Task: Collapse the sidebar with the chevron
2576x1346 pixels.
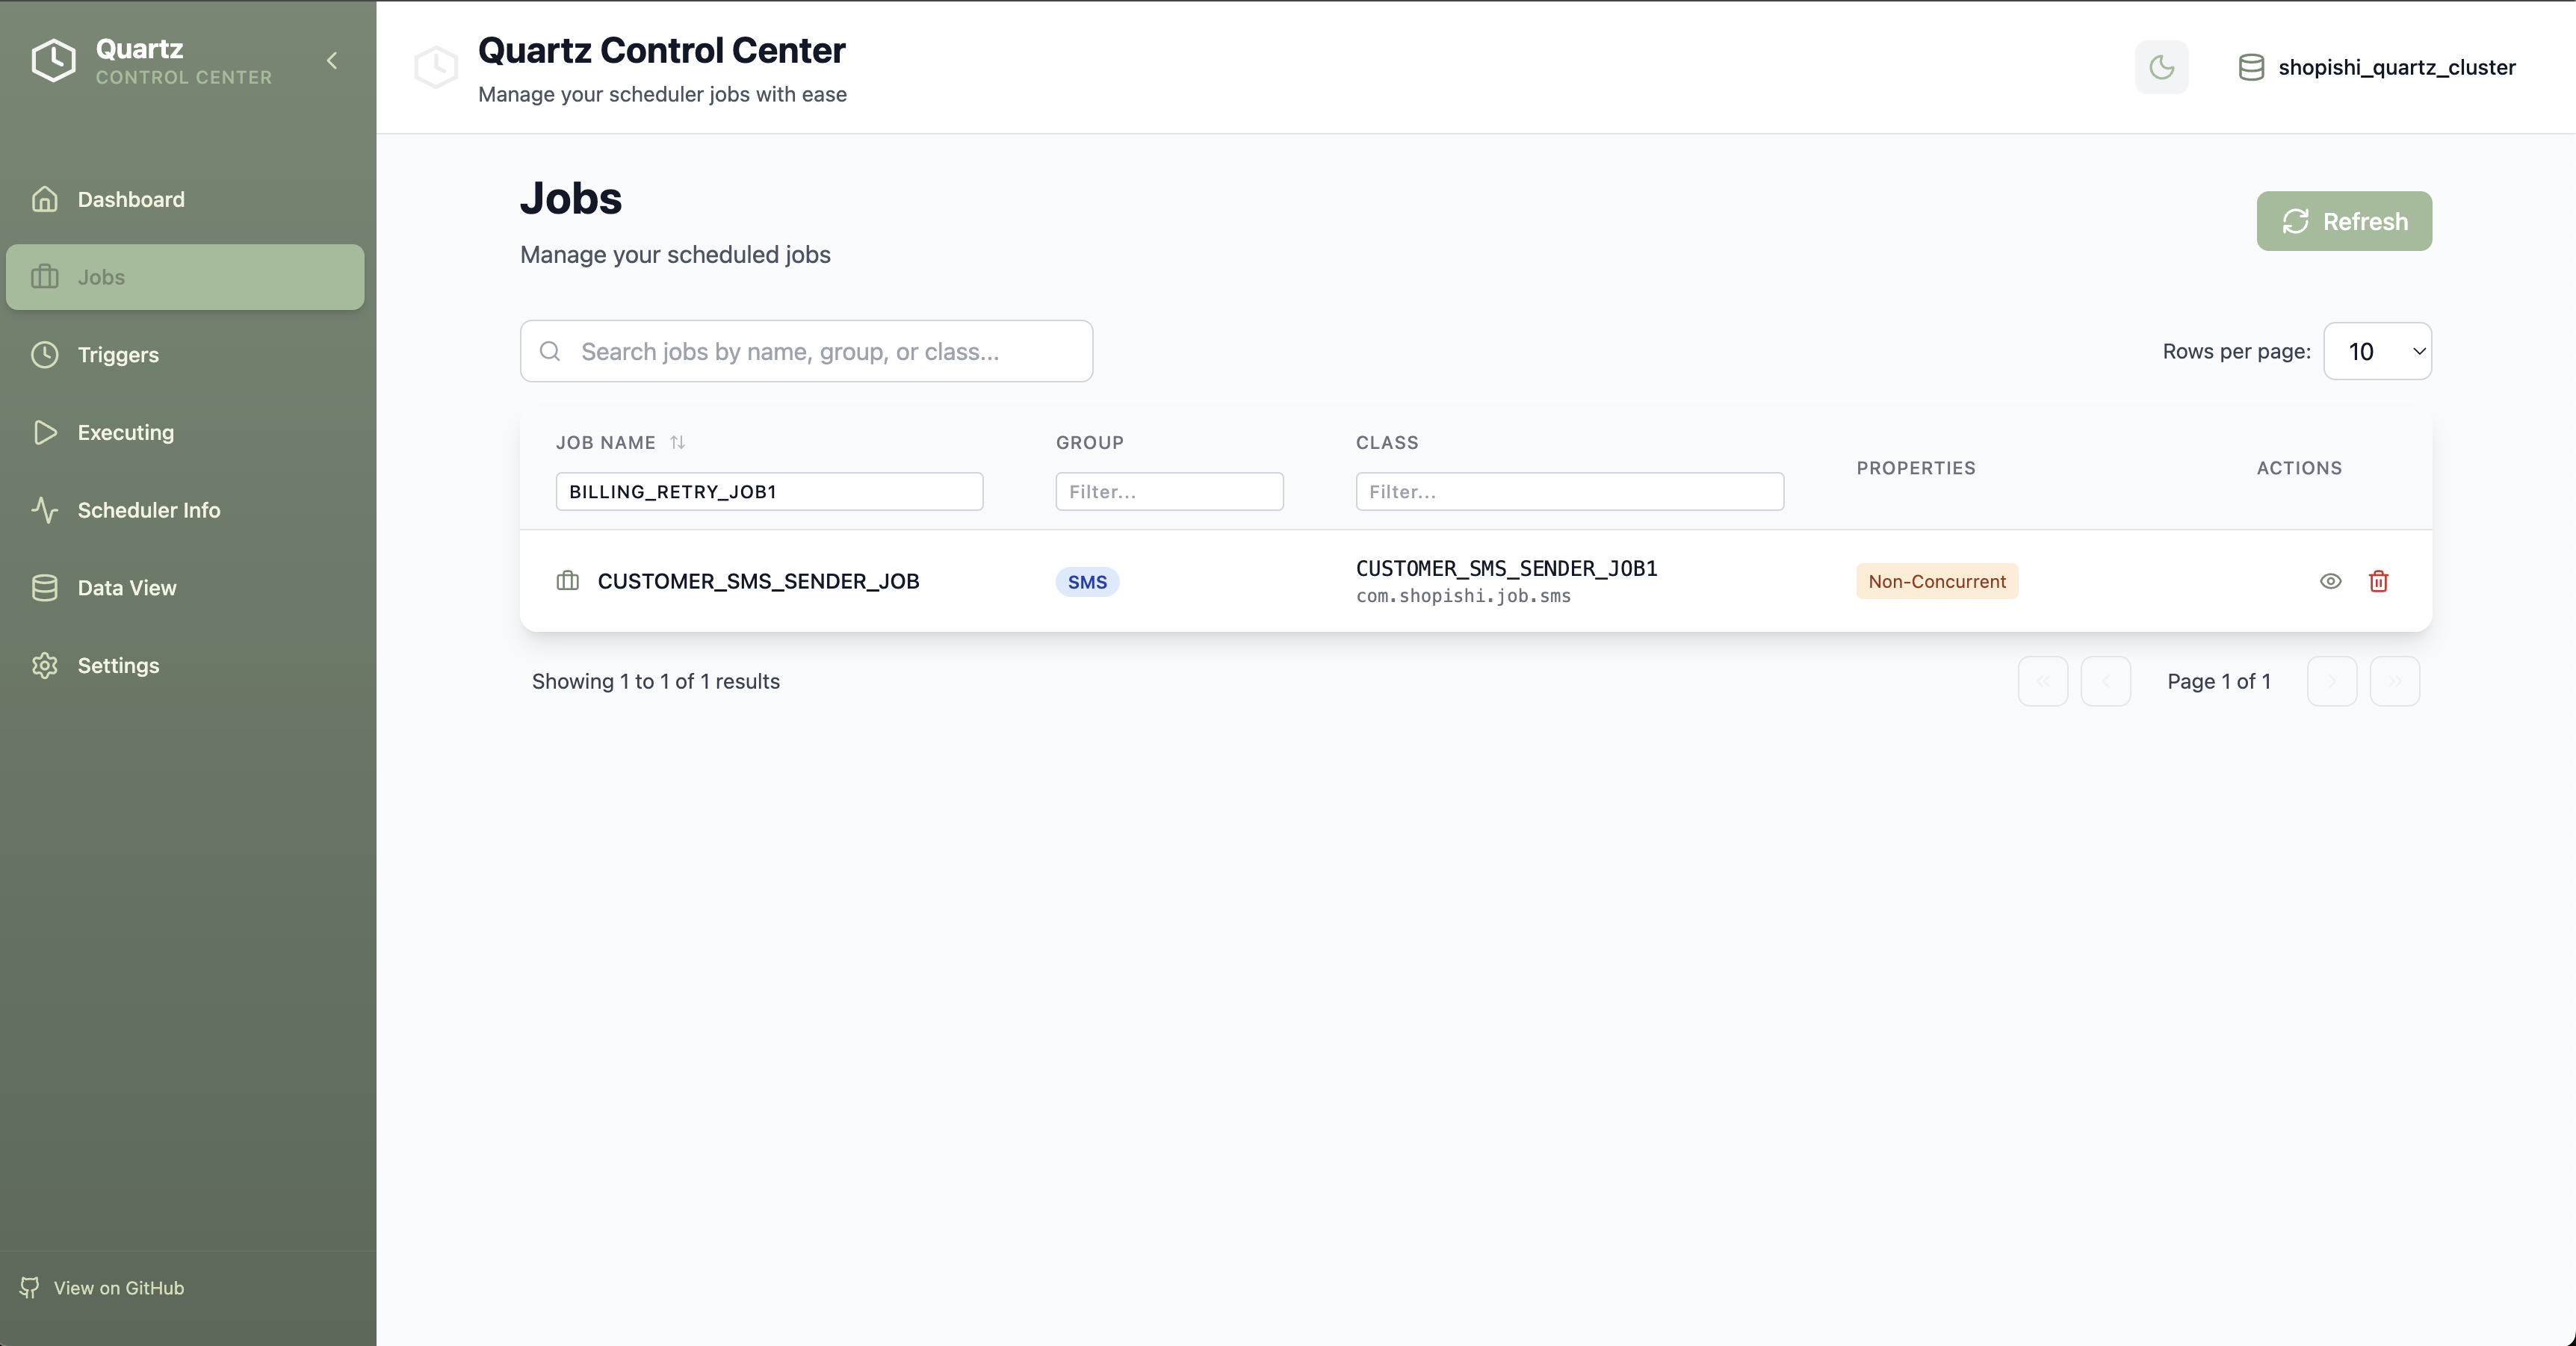Action: pos(331,60)
